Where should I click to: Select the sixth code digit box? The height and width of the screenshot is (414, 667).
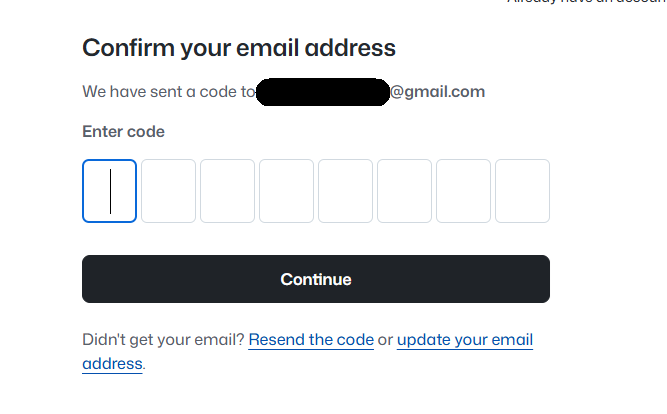tap(404, 191)
